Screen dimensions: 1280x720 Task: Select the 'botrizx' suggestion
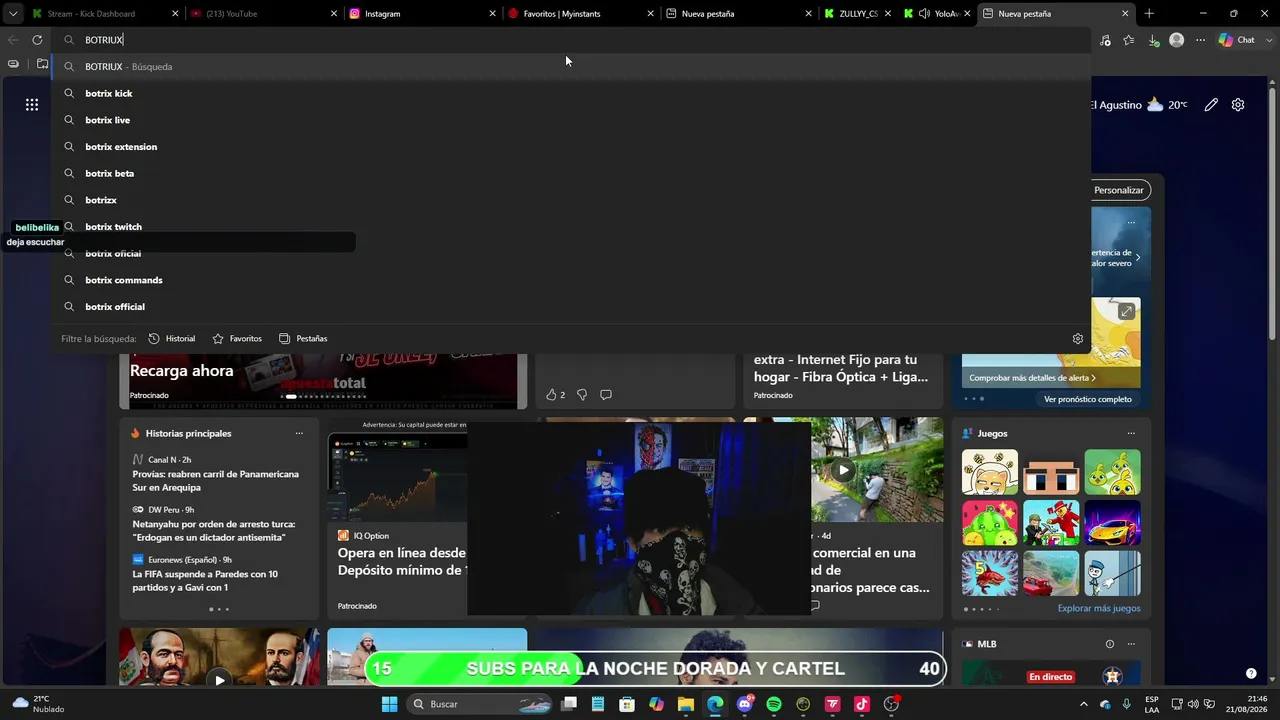point(571,200)
